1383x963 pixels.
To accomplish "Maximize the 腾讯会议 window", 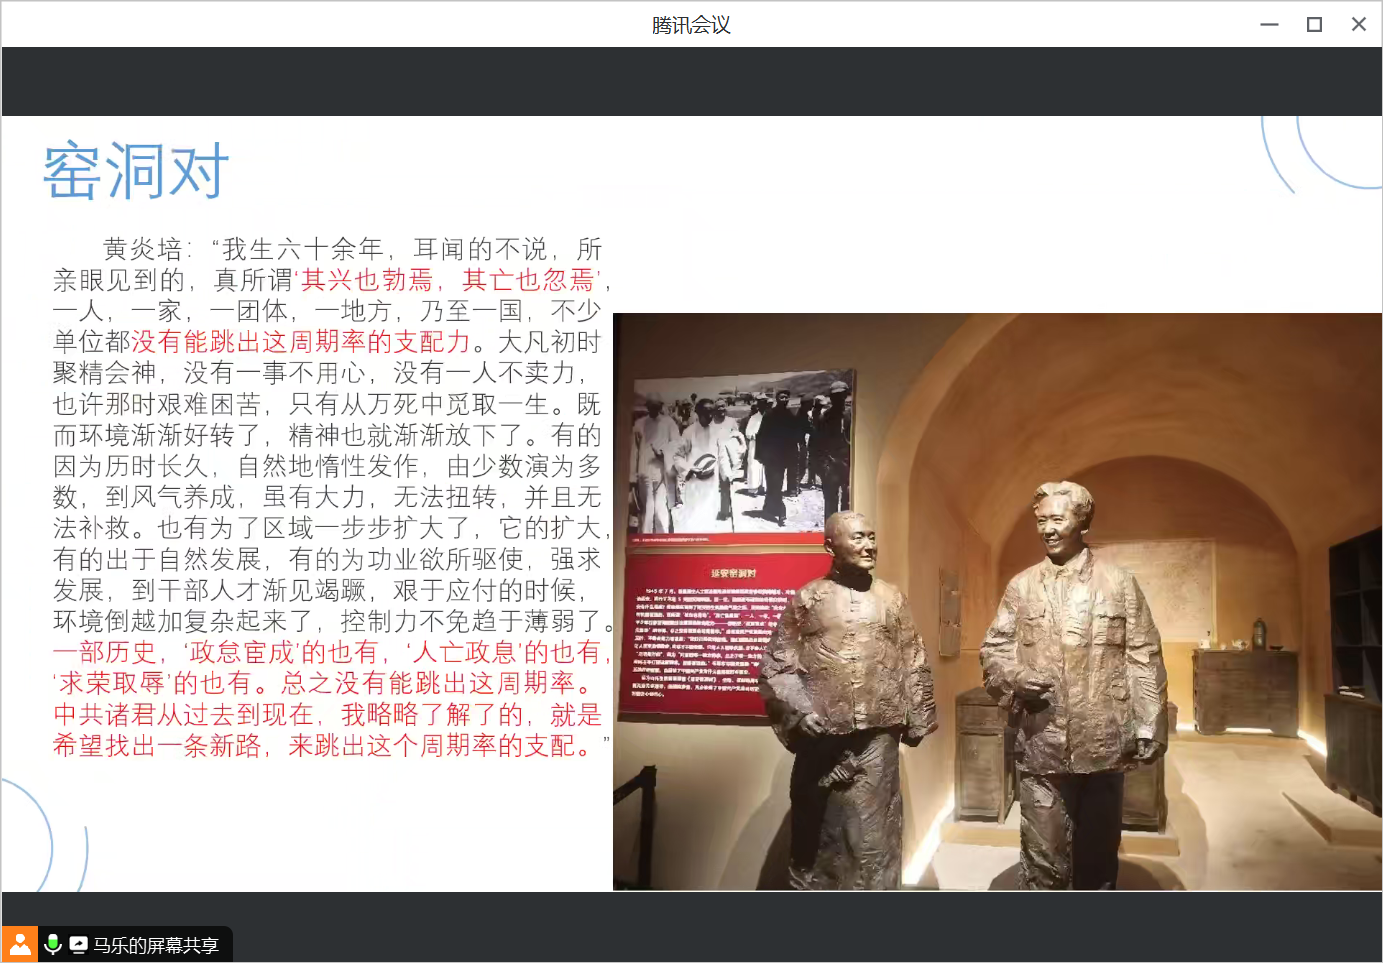I will tap(1314, 24).
